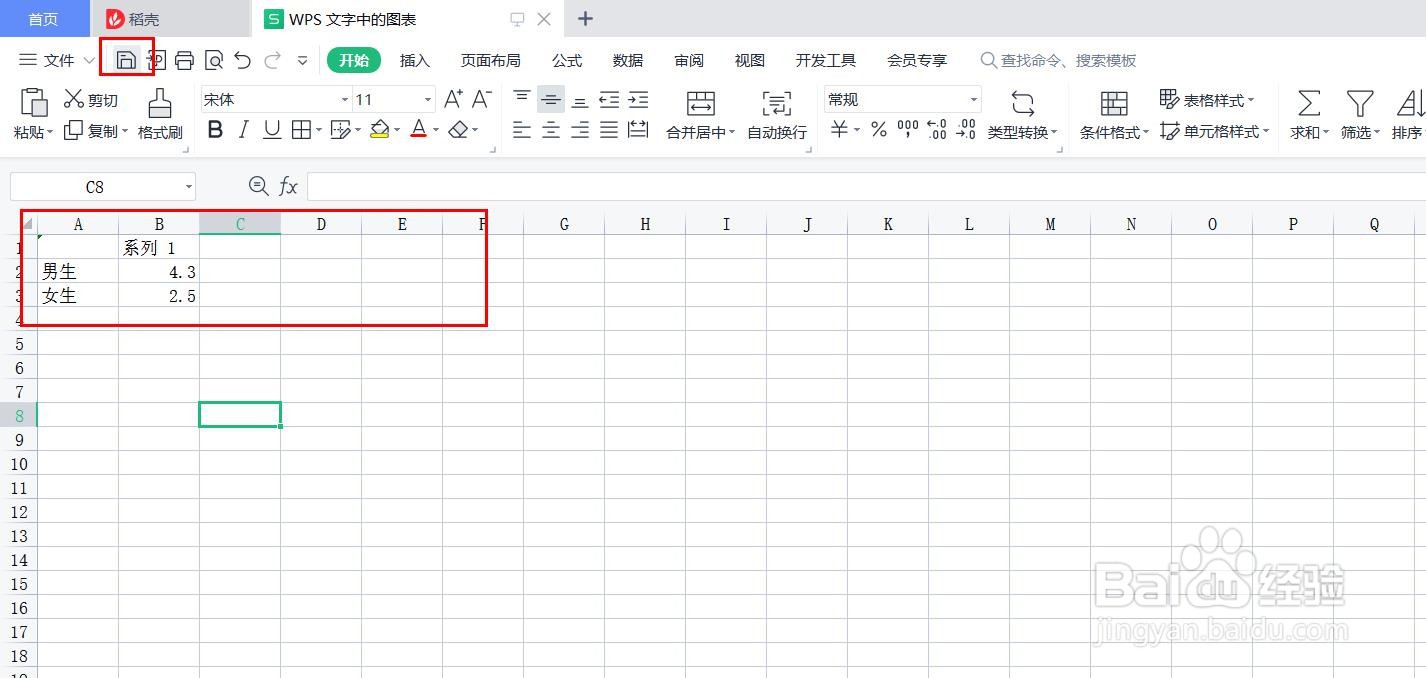Toggle Wrap Text 自动换行
This screenshot has height=678, width=1426.
point(777,114)
